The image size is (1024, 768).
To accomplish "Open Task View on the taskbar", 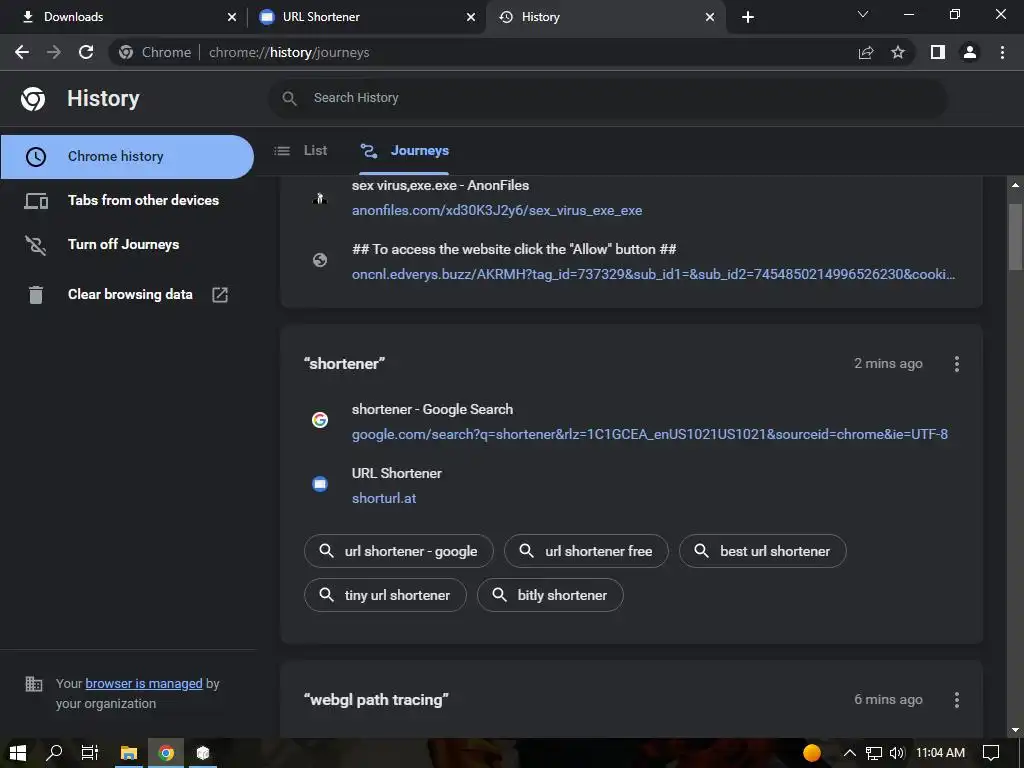I will [x=89, y=753].
